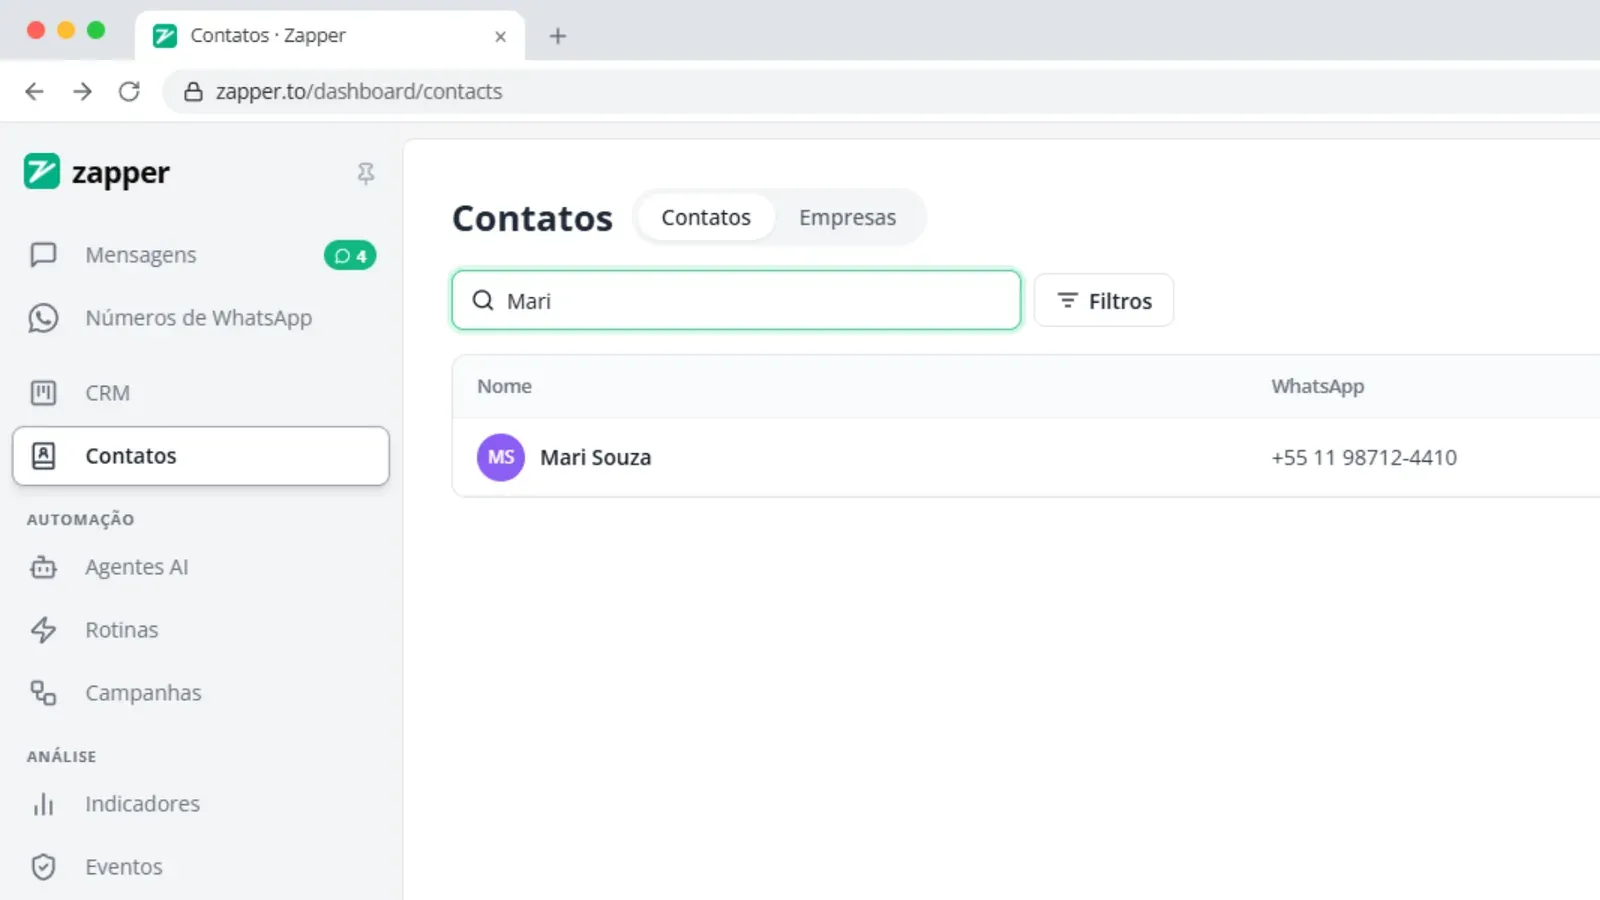Go back with browser back arrow

point(35,92)
